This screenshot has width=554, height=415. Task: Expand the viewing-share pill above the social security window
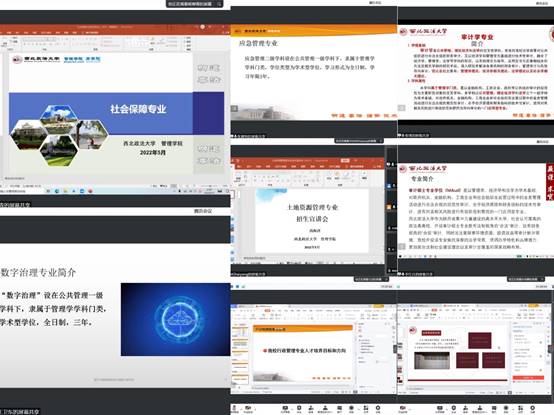point(194,4)
